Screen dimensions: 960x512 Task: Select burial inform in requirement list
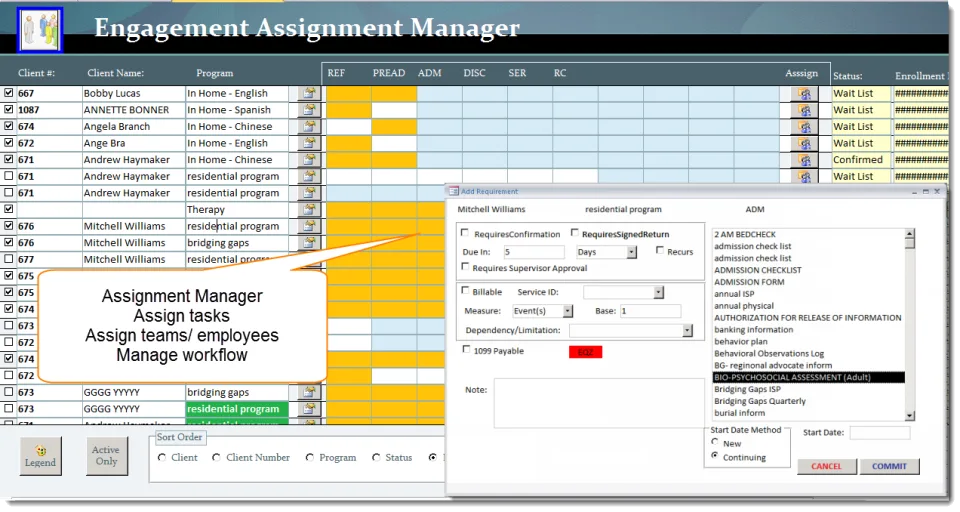coord(739,413)
